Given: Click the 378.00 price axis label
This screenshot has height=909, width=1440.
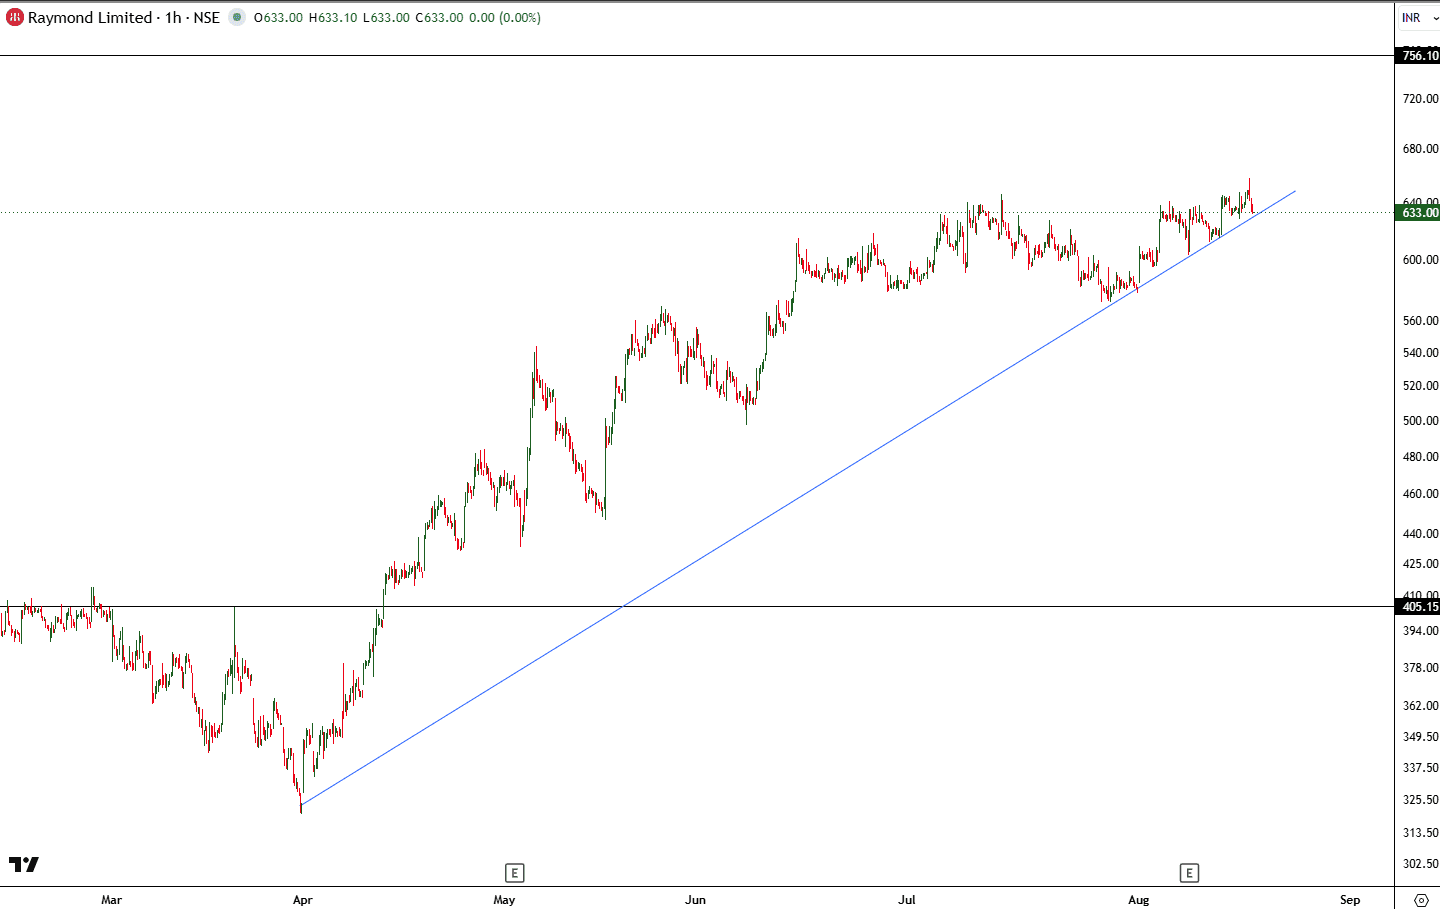Looking at the screenshot, I should 1420,667.
